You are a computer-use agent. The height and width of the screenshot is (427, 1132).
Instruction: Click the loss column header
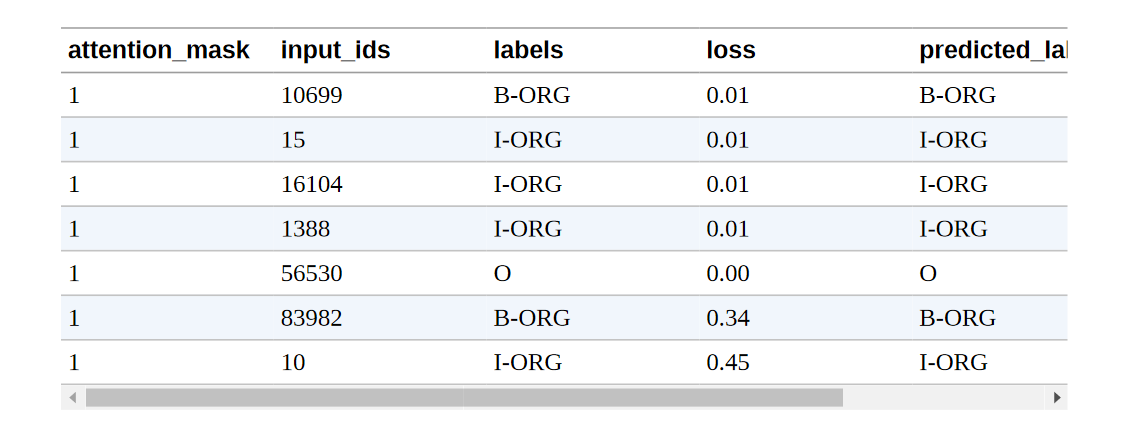coord(731,50)
